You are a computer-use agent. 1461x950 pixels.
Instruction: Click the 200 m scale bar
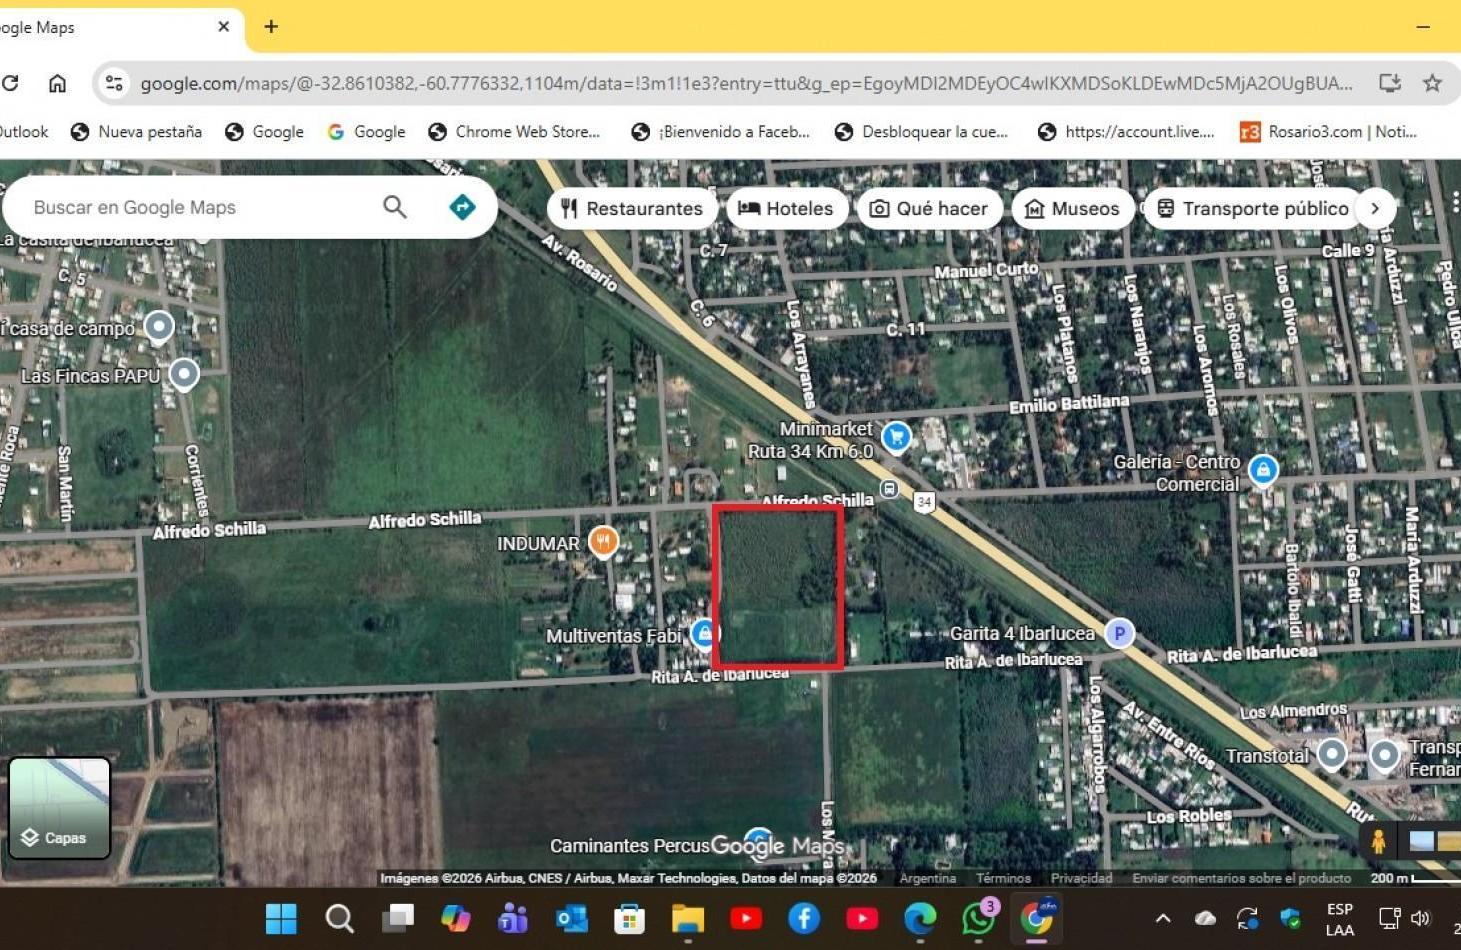tap(1414, 878)
